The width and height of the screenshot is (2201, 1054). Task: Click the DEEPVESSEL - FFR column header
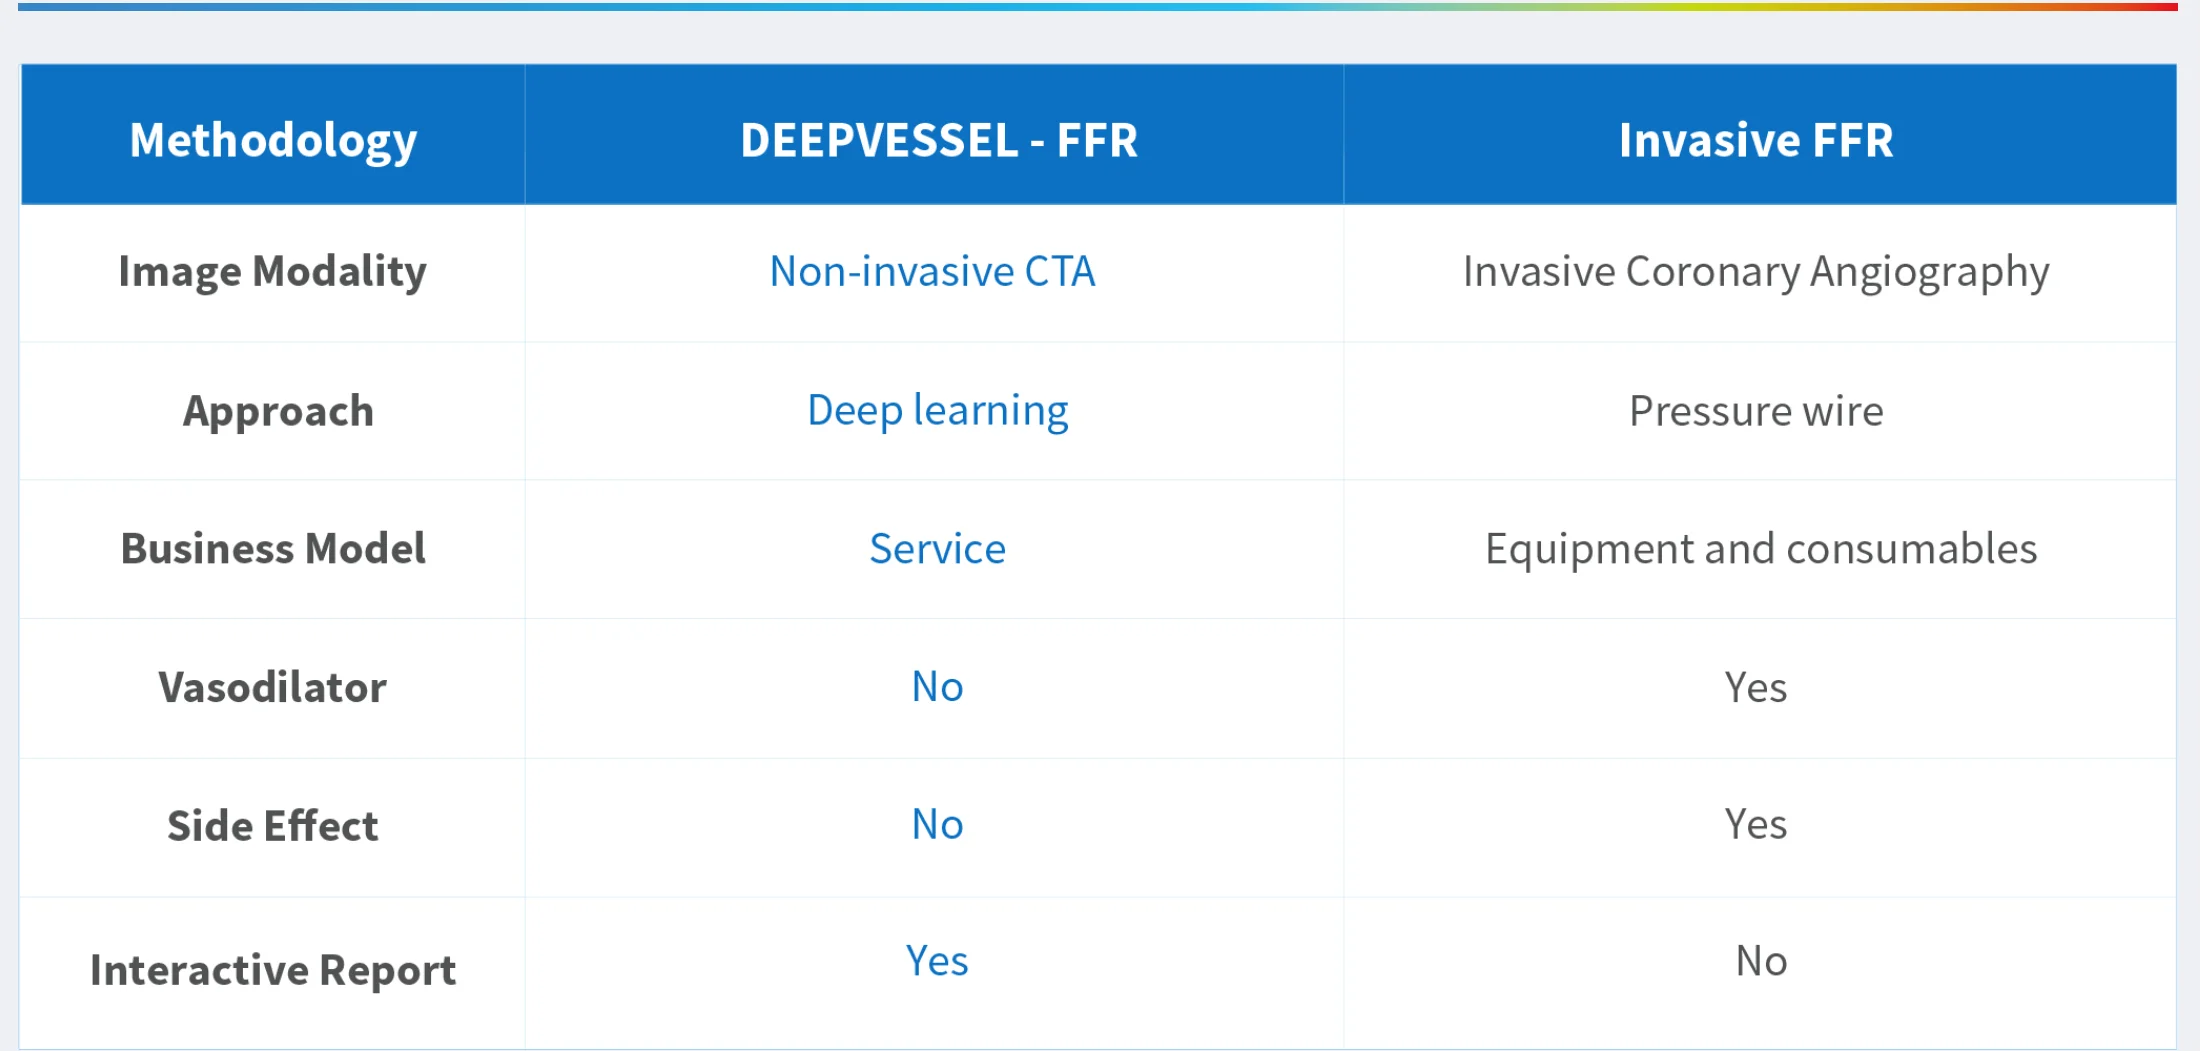(938, 140)
